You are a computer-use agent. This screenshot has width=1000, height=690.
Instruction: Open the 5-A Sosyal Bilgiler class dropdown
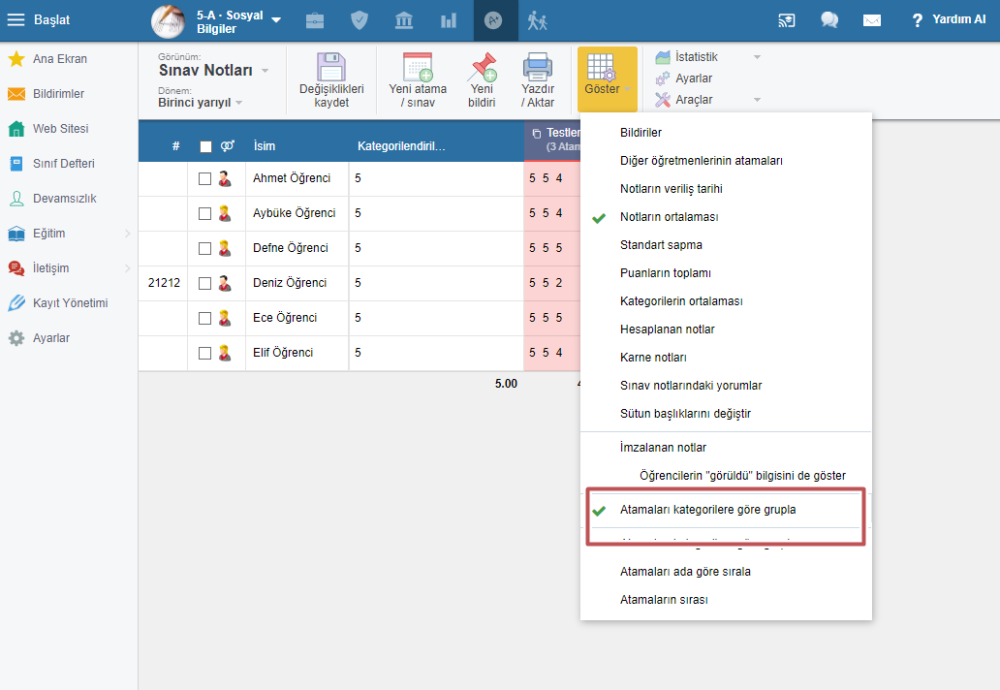pyautogui.click(x=239, y=21)
